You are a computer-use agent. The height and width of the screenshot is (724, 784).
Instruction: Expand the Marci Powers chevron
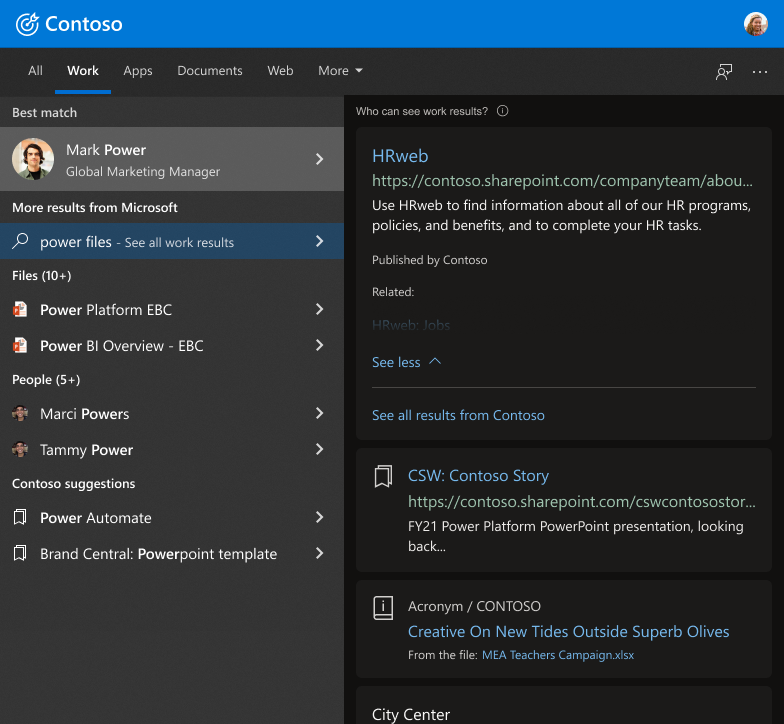[320, 414]
